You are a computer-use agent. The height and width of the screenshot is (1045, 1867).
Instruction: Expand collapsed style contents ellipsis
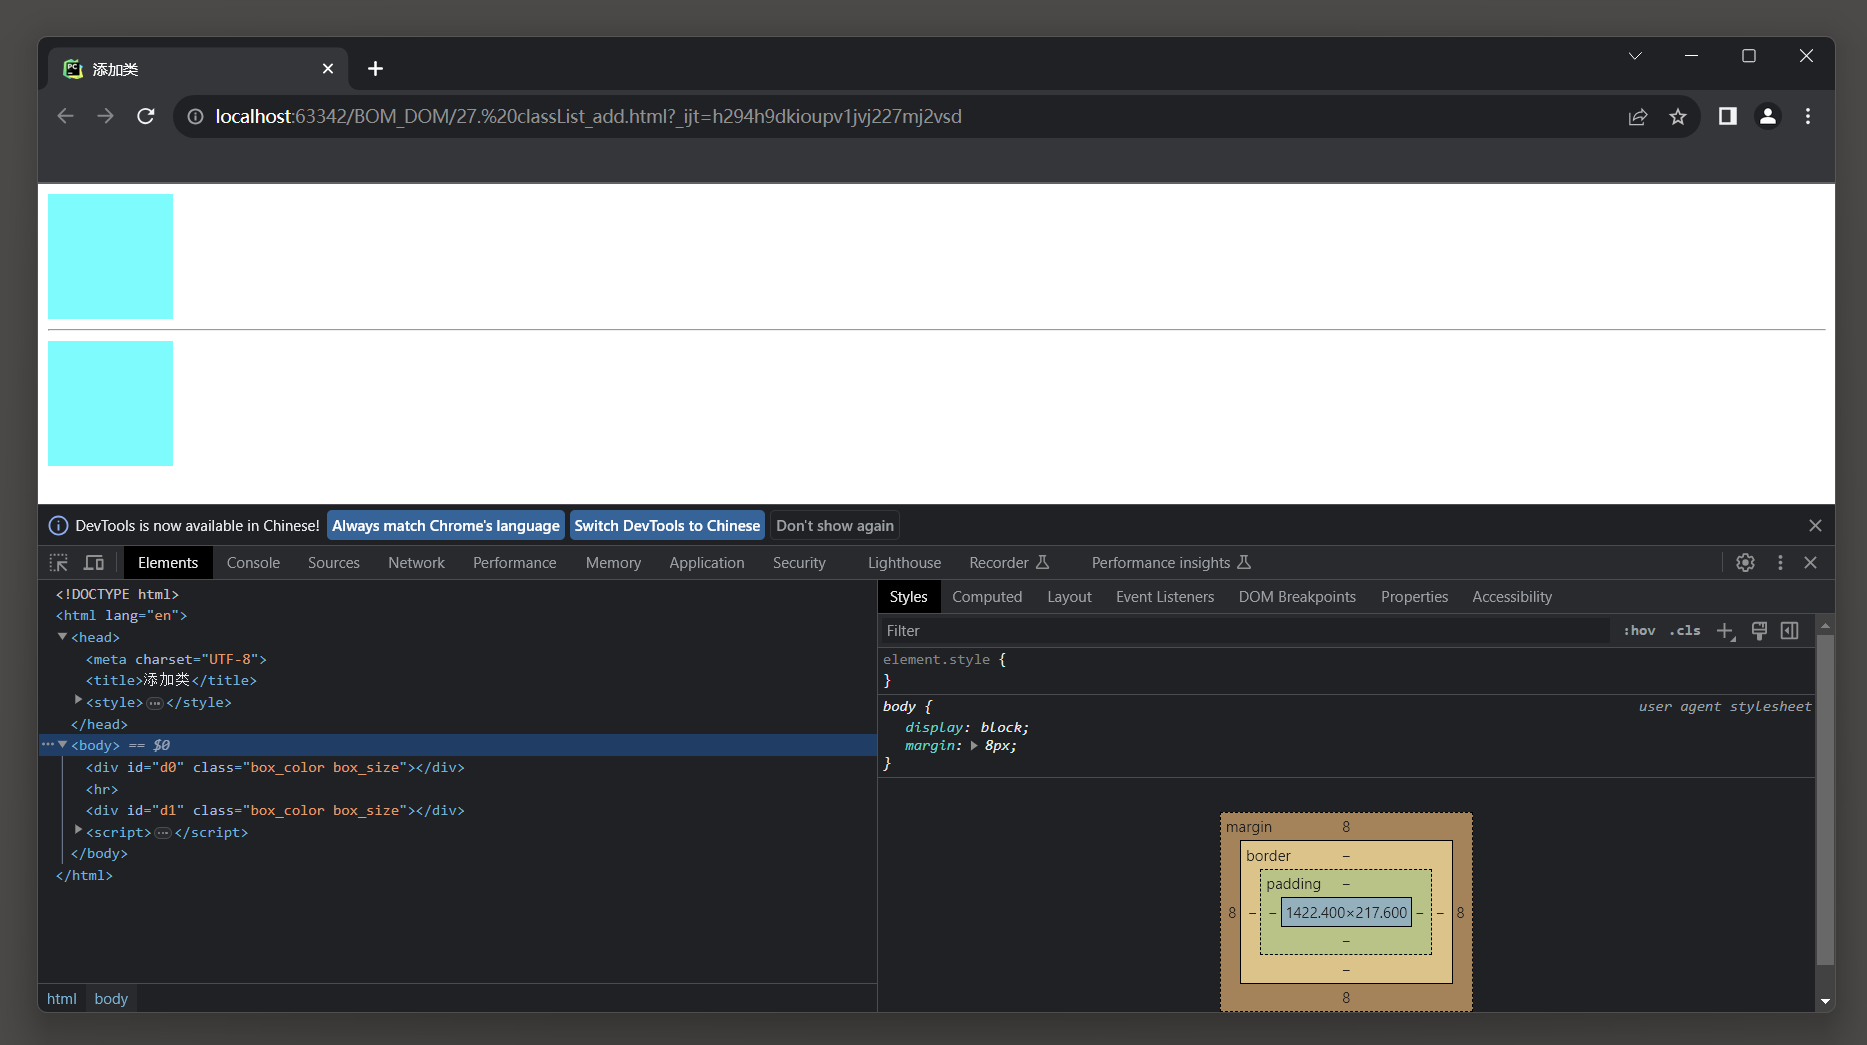tap(155, 703)
